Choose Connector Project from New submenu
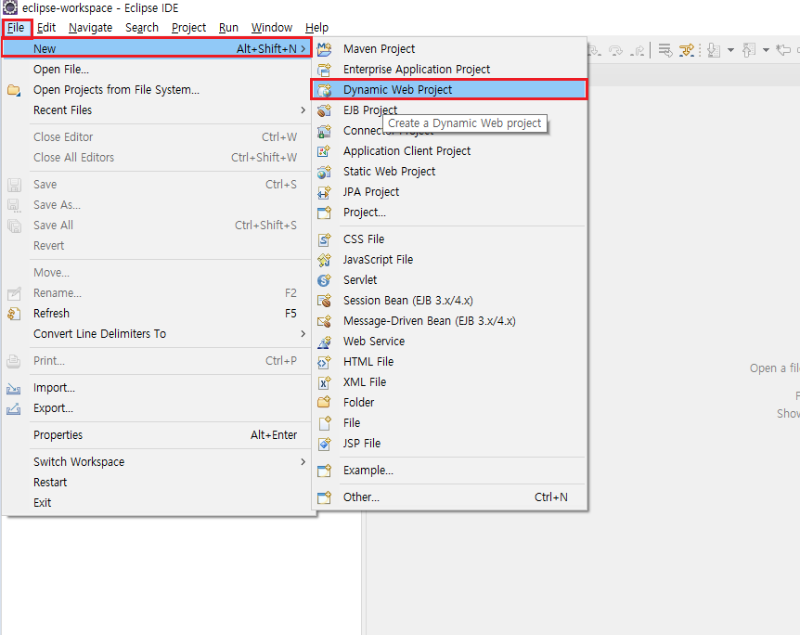This screenshot has width=800, height=635. tap(449, 131)
